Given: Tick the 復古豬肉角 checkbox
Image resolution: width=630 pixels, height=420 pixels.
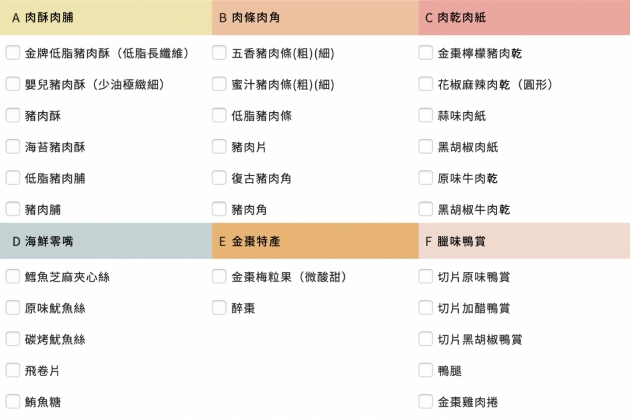Looking at the screenshot, I should click(x=220, y=178).
